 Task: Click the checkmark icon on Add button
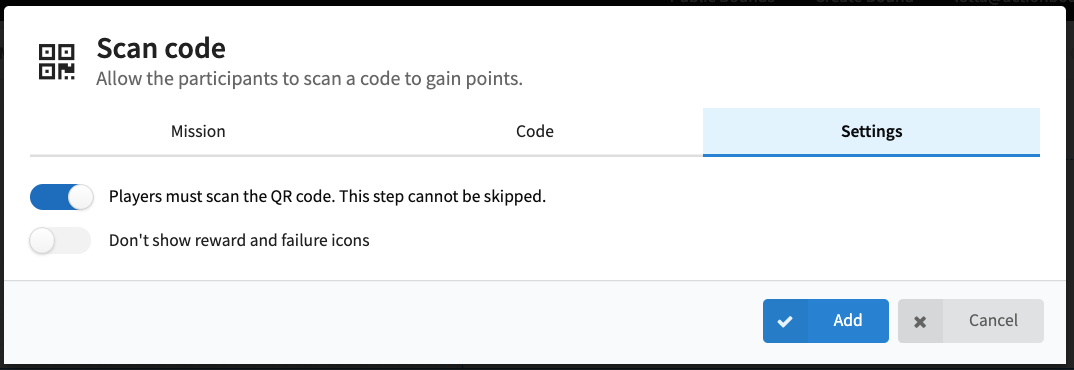[786, 321]
